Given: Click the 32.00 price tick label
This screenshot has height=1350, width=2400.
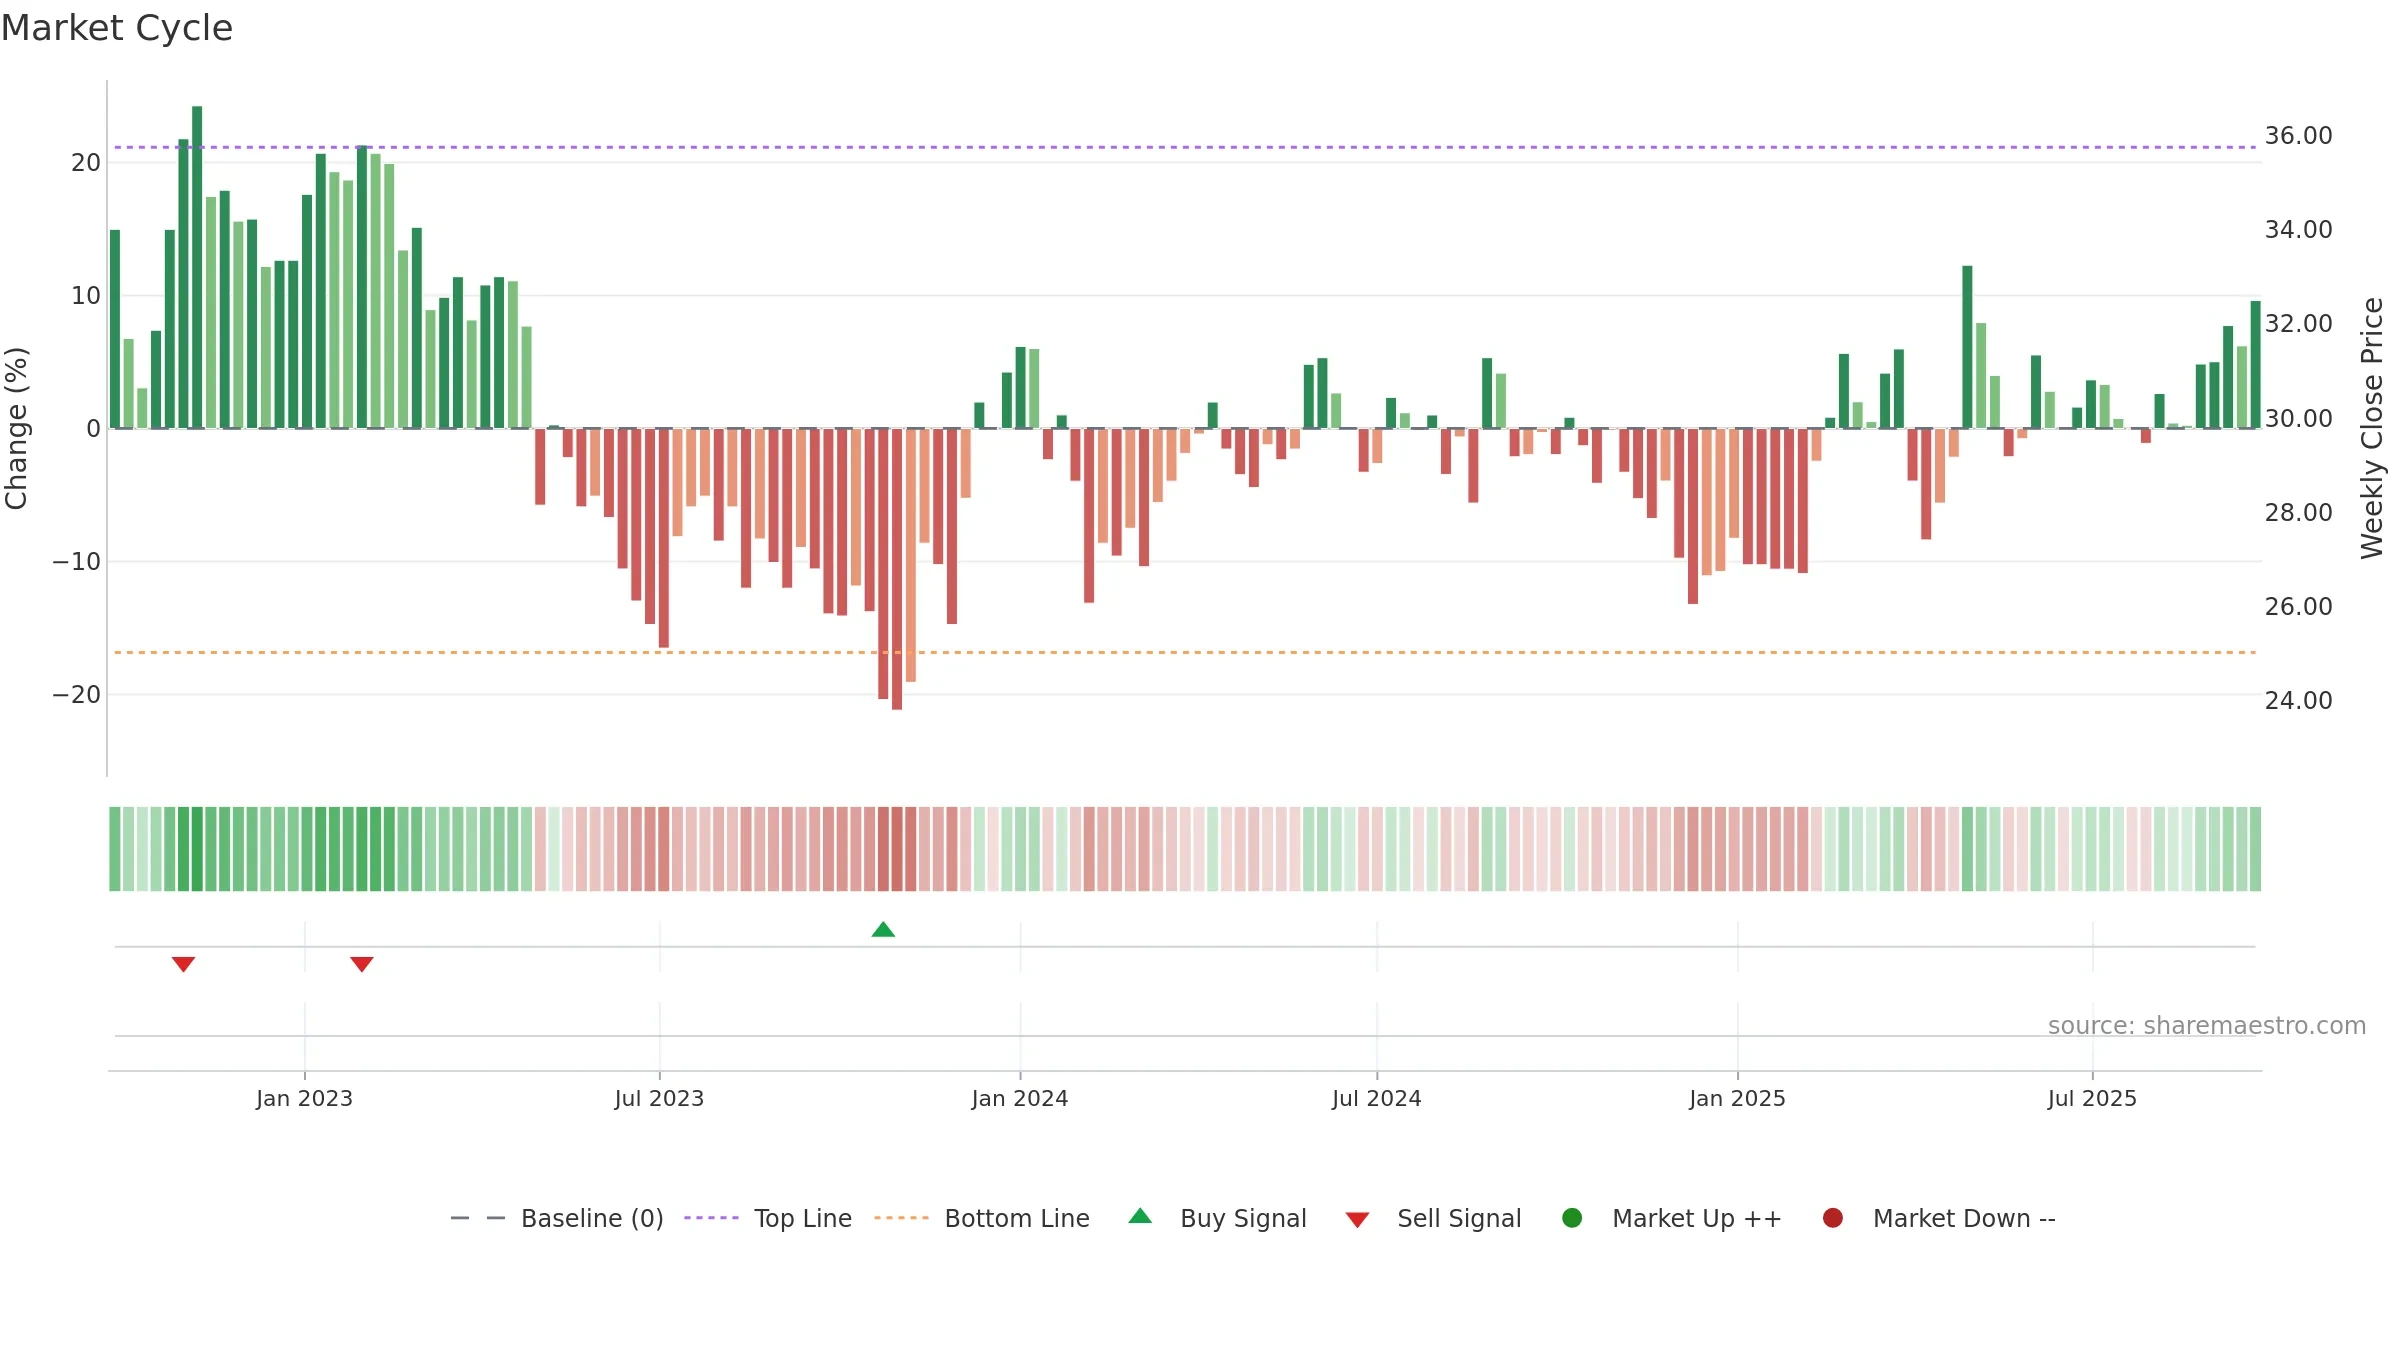Looking at the screenshot, I should pyautogui.click(x=2298, y=324).
